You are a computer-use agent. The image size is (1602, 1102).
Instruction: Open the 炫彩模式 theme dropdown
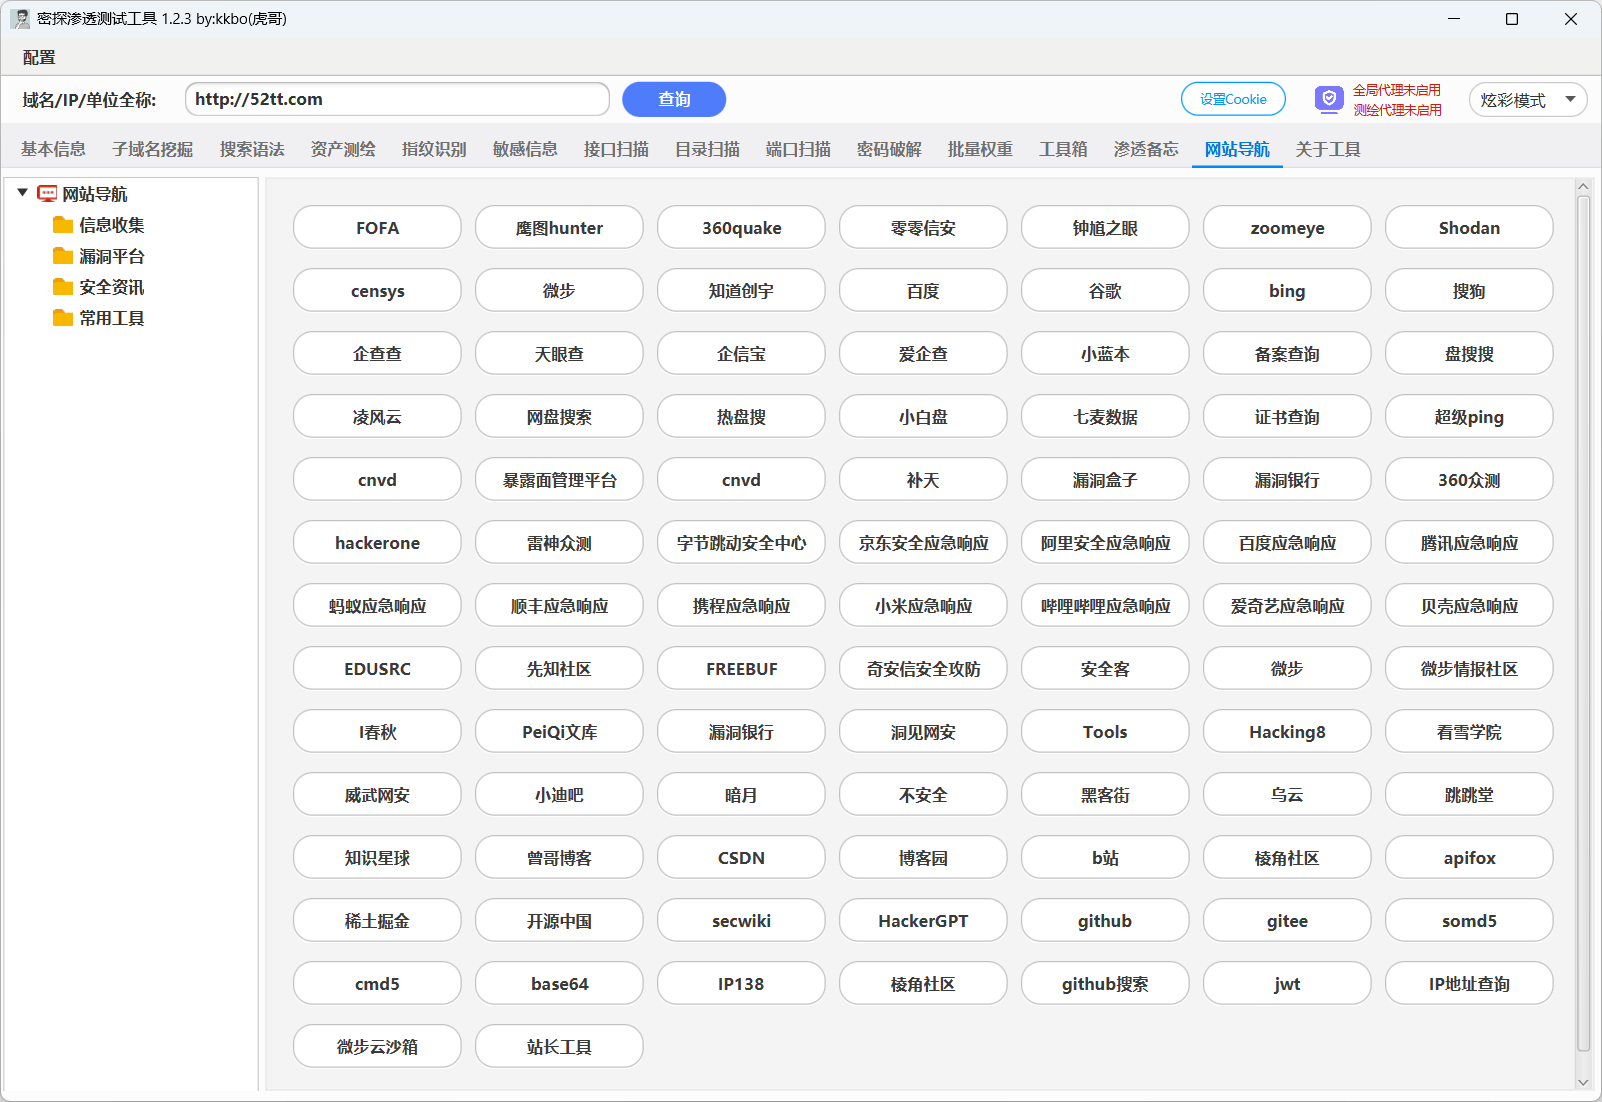[x=1528, y=100]
